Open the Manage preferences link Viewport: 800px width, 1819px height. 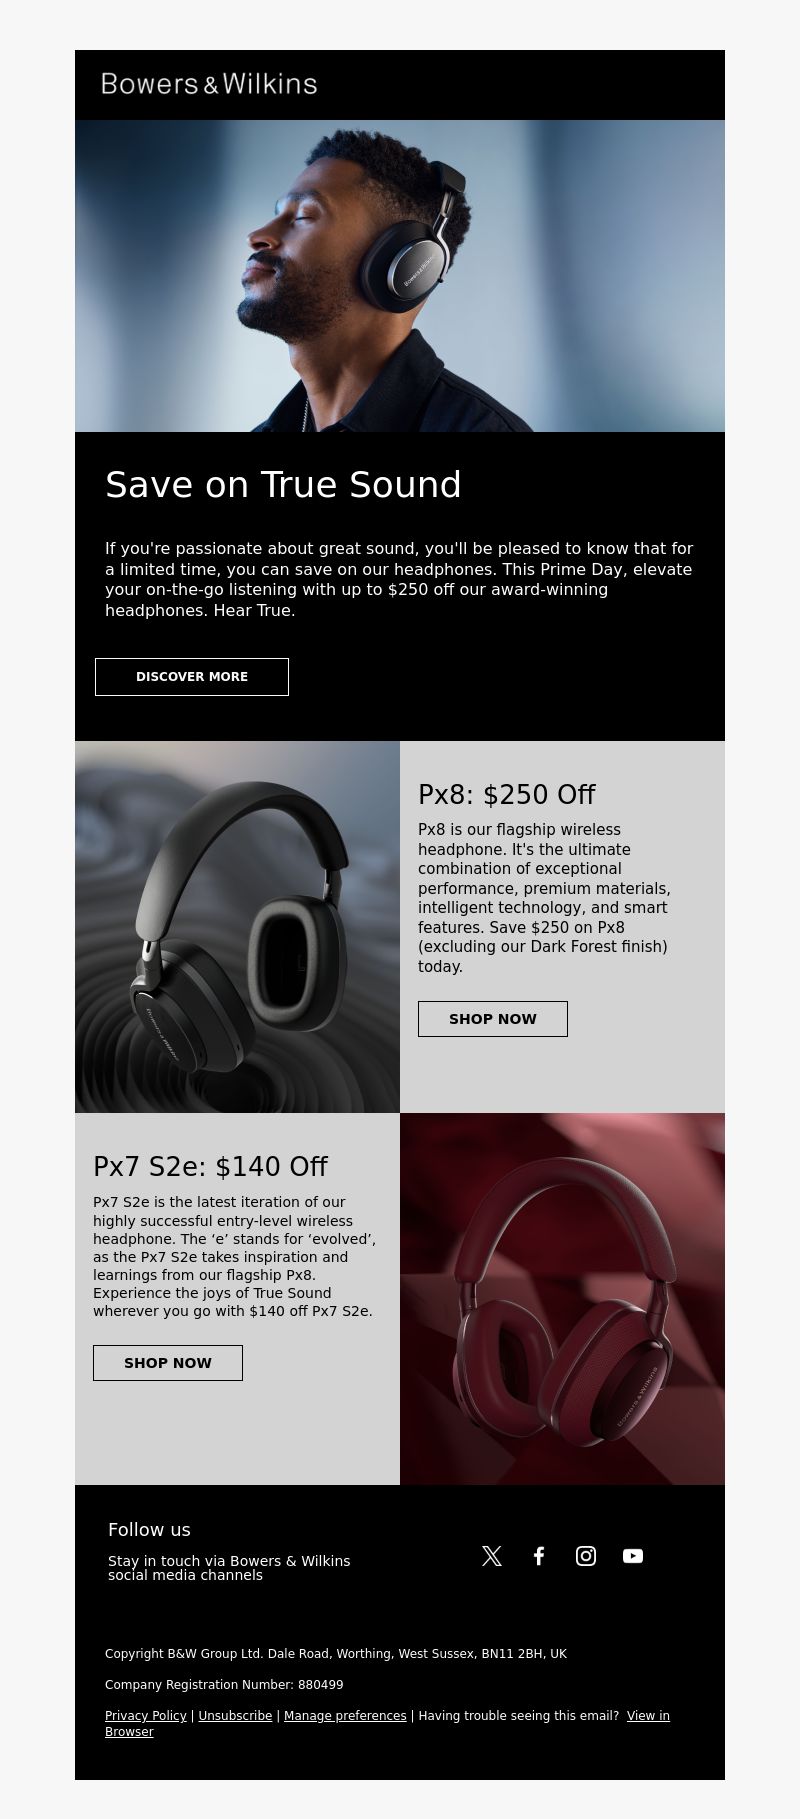pyautogui.click(x=345, y=1715)
